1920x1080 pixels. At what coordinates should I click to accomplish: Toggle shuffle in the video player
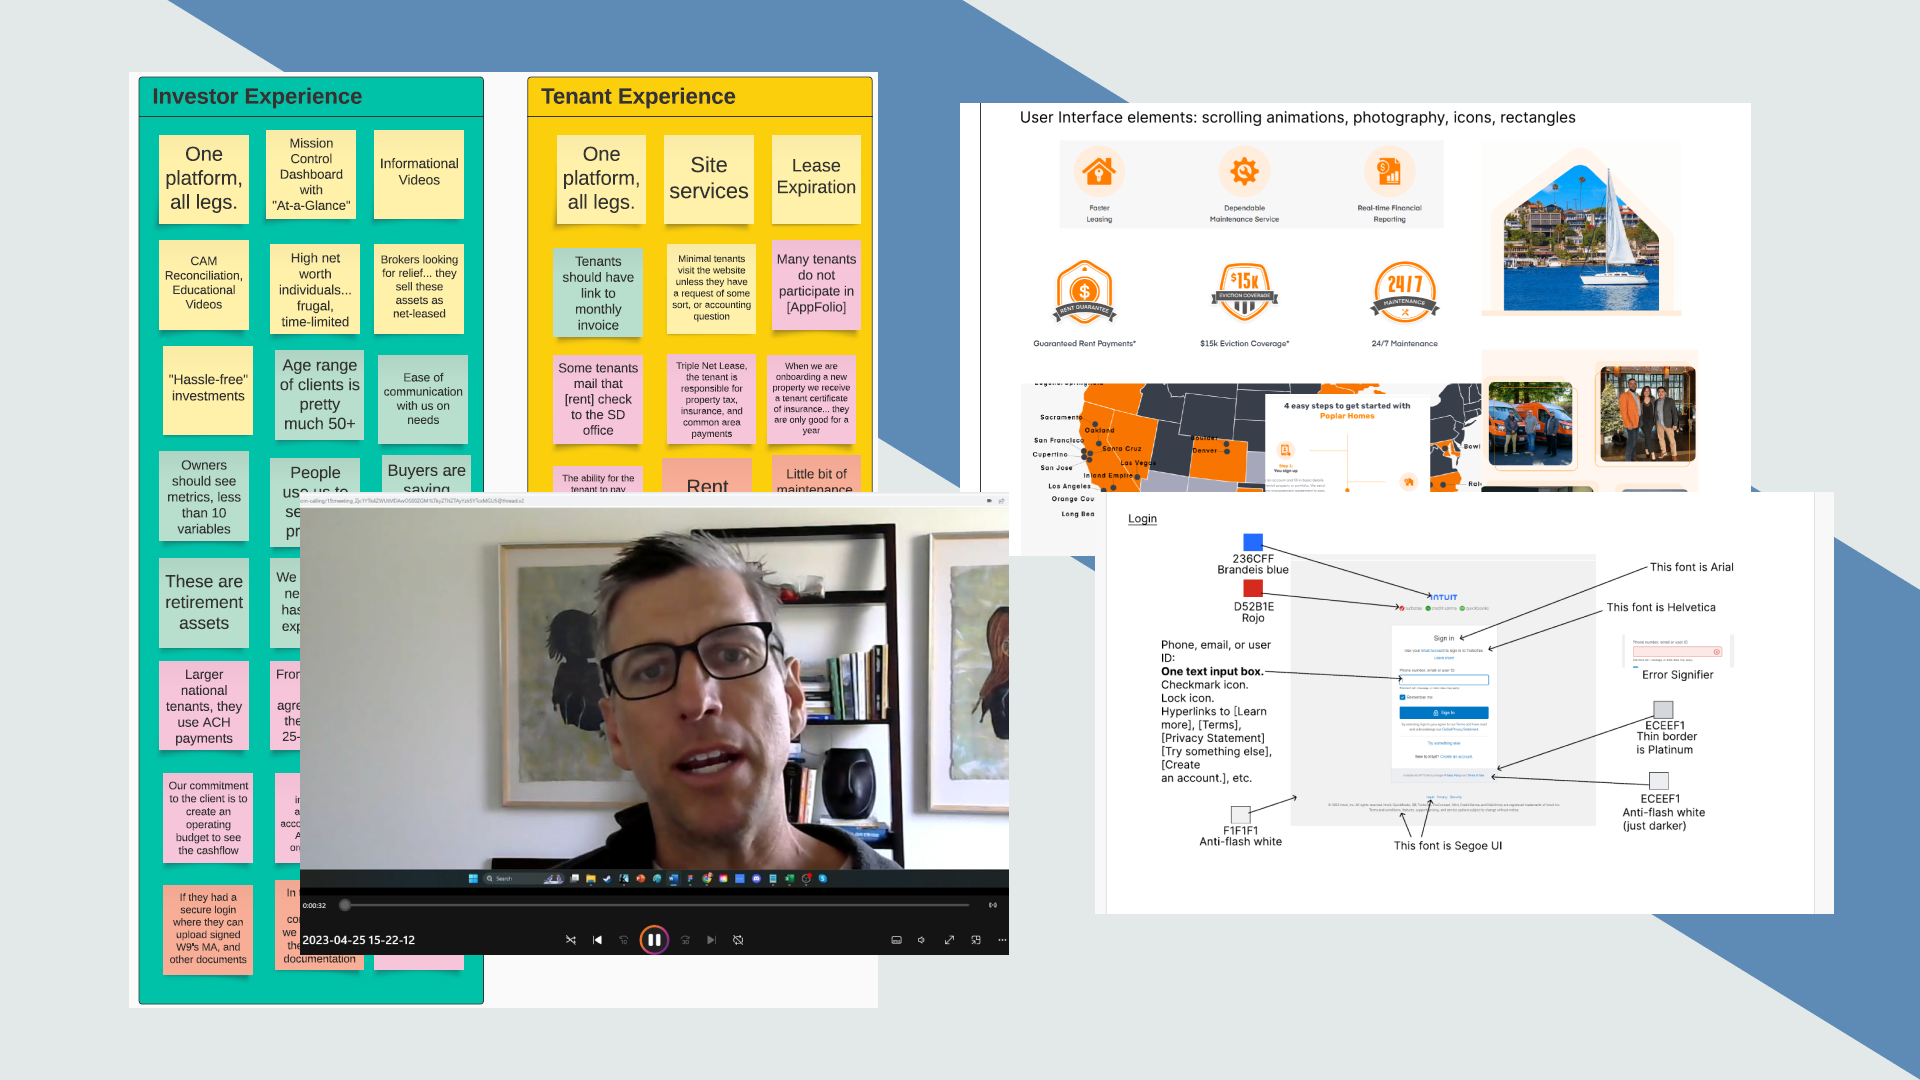[x=571, y=940]
